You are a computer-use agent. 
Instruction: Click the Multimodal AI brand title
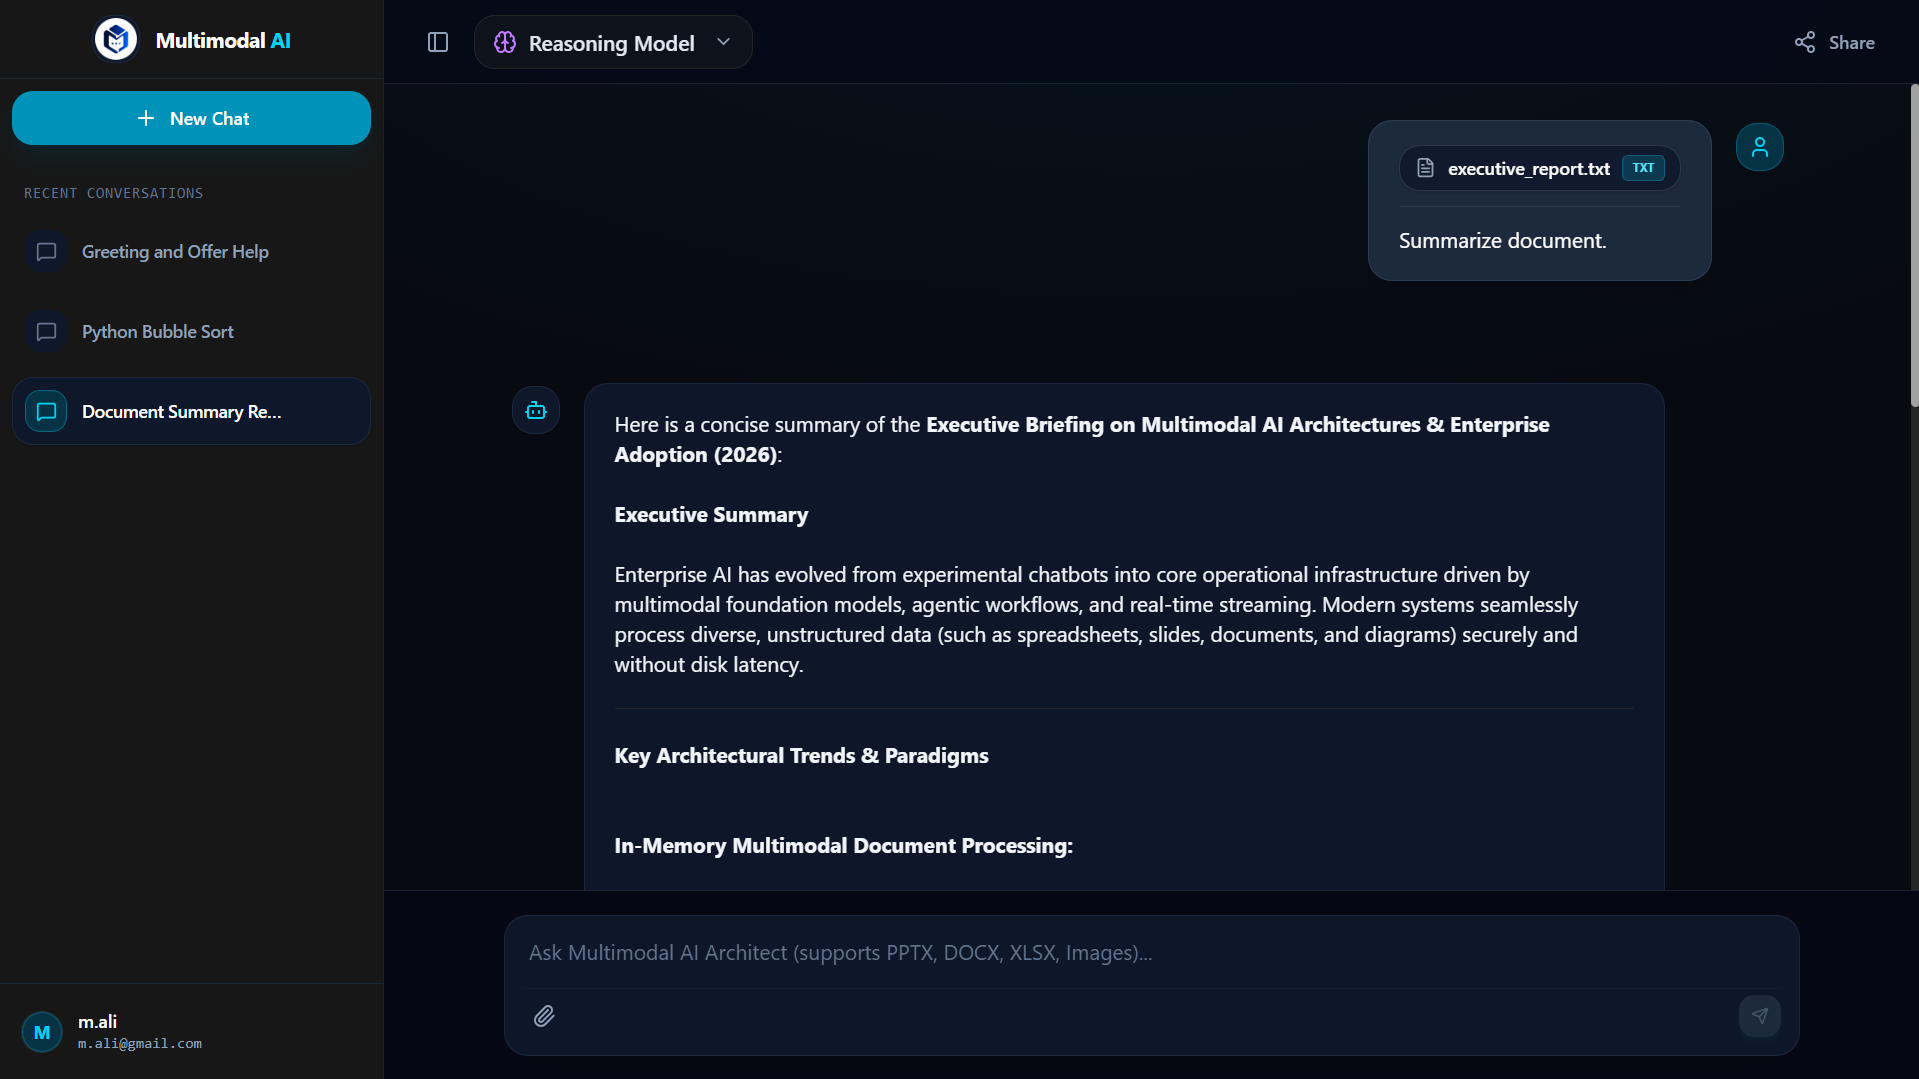[223, 40]
